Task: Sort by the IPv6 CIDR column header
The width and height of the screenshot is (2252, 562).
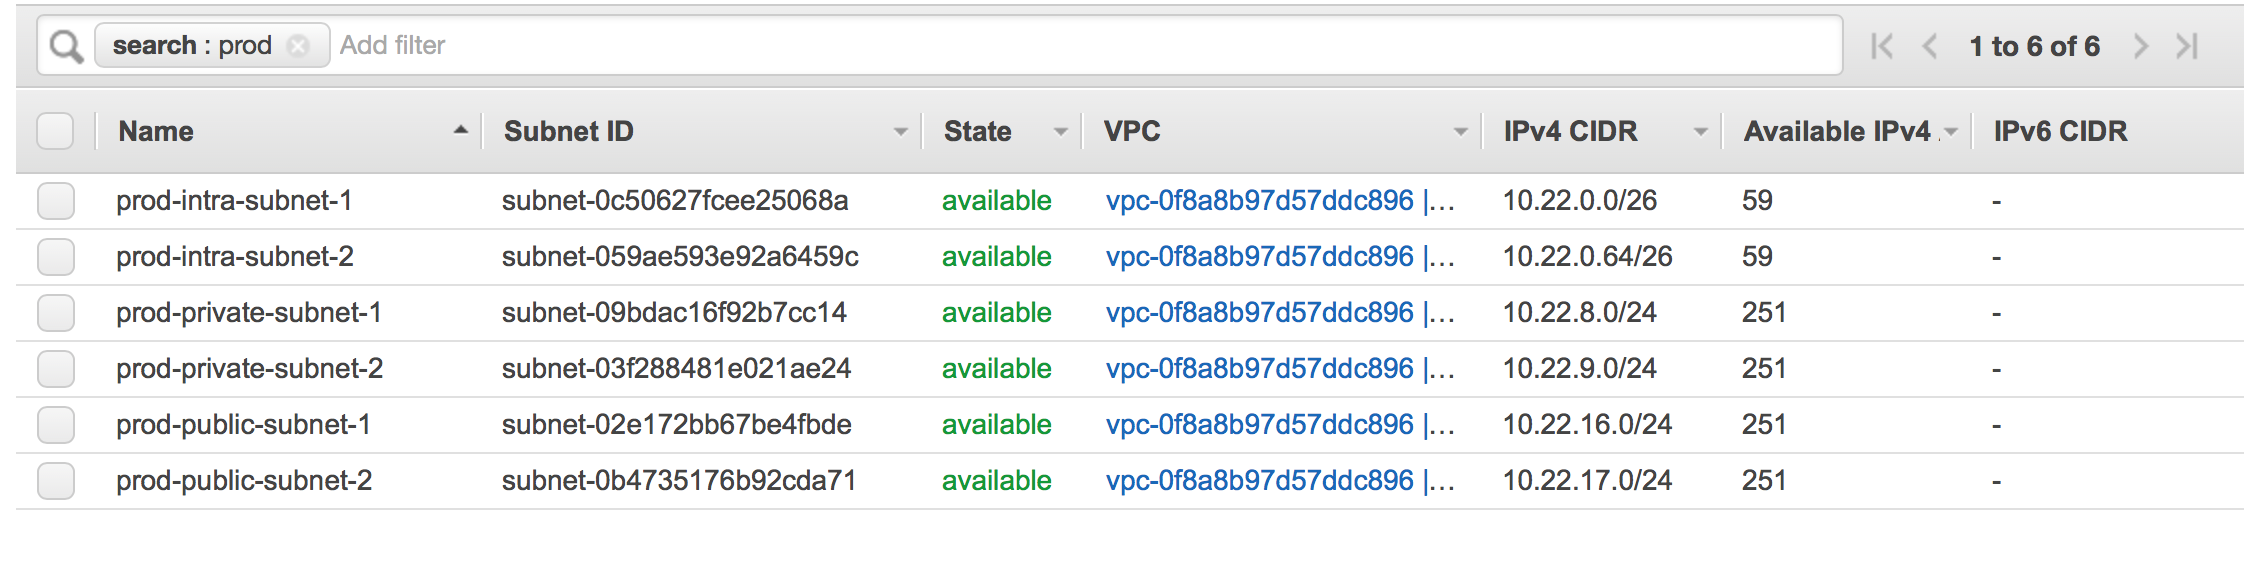Action: tap(2060, 131)
